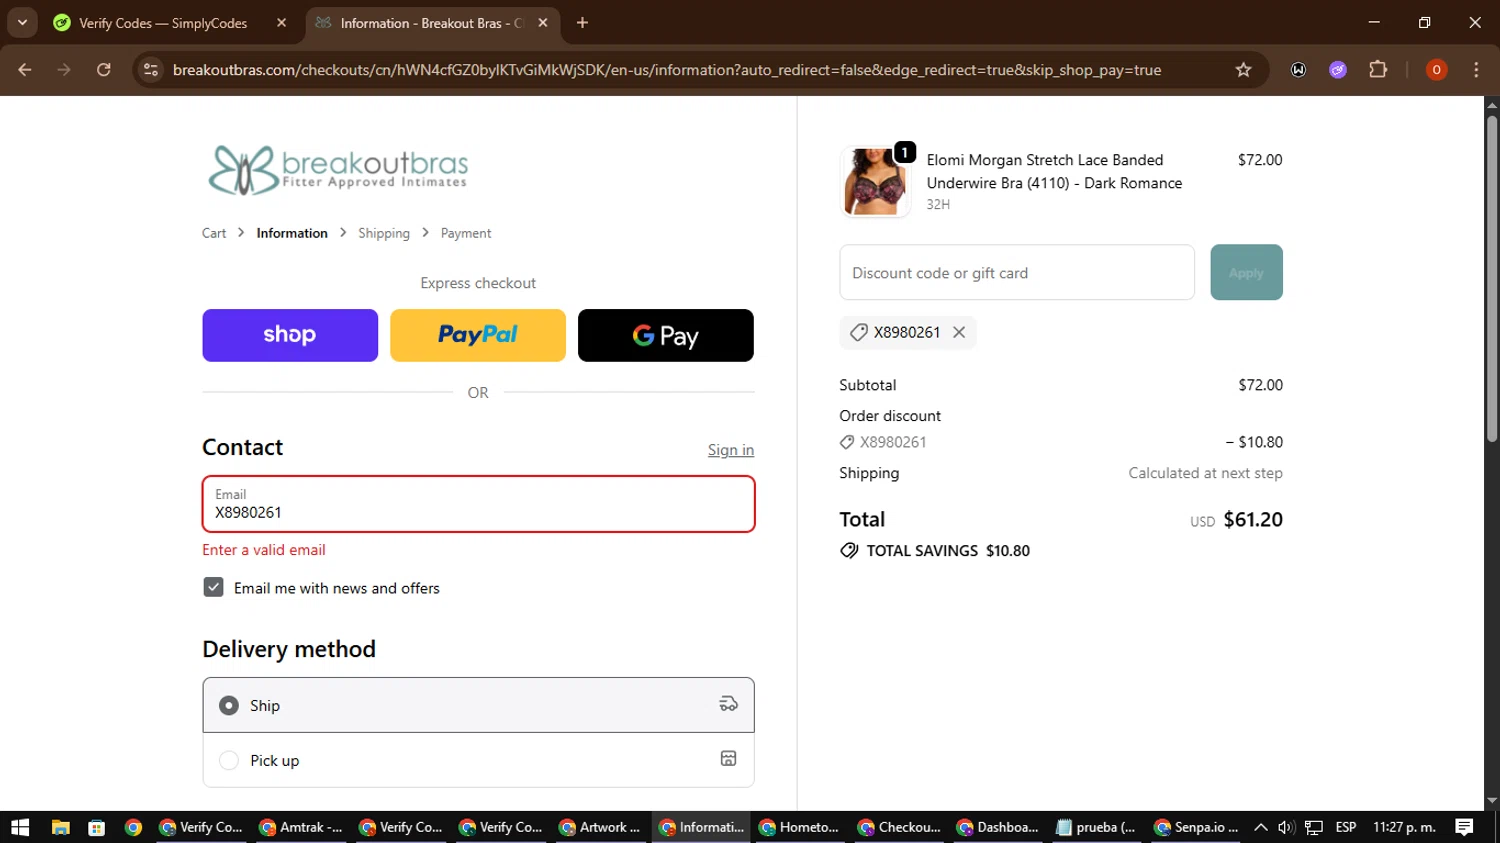Viewport: 1500px width, 843px height.
Task: Open the ESP language selector
Action: (x=1346, y=827)
